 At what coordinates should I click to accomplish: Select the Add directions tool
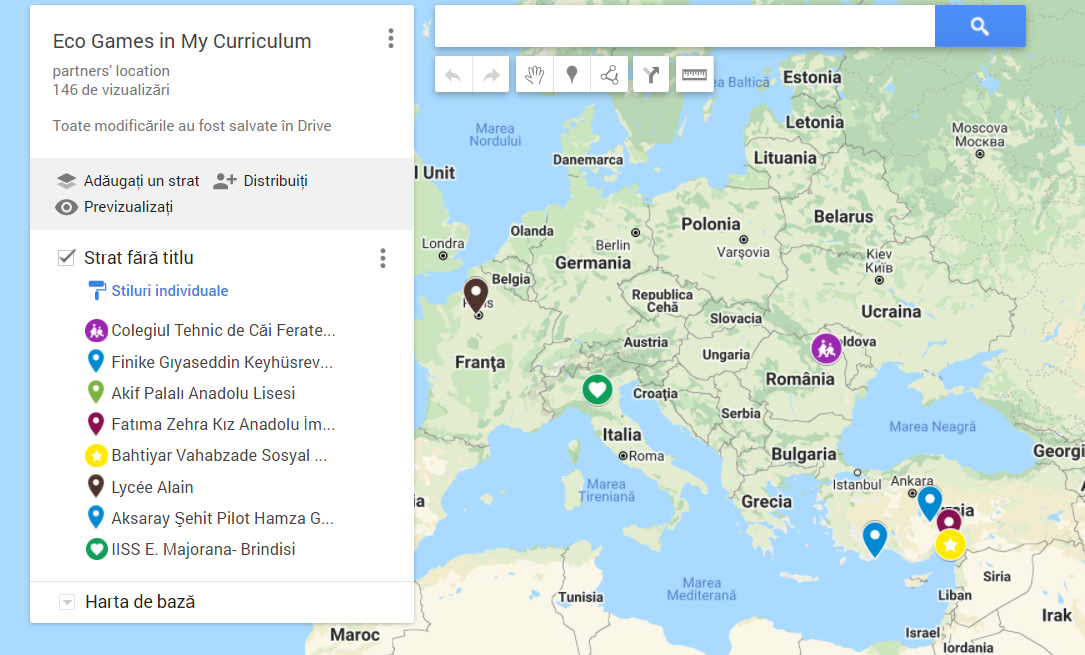[651, 75]
